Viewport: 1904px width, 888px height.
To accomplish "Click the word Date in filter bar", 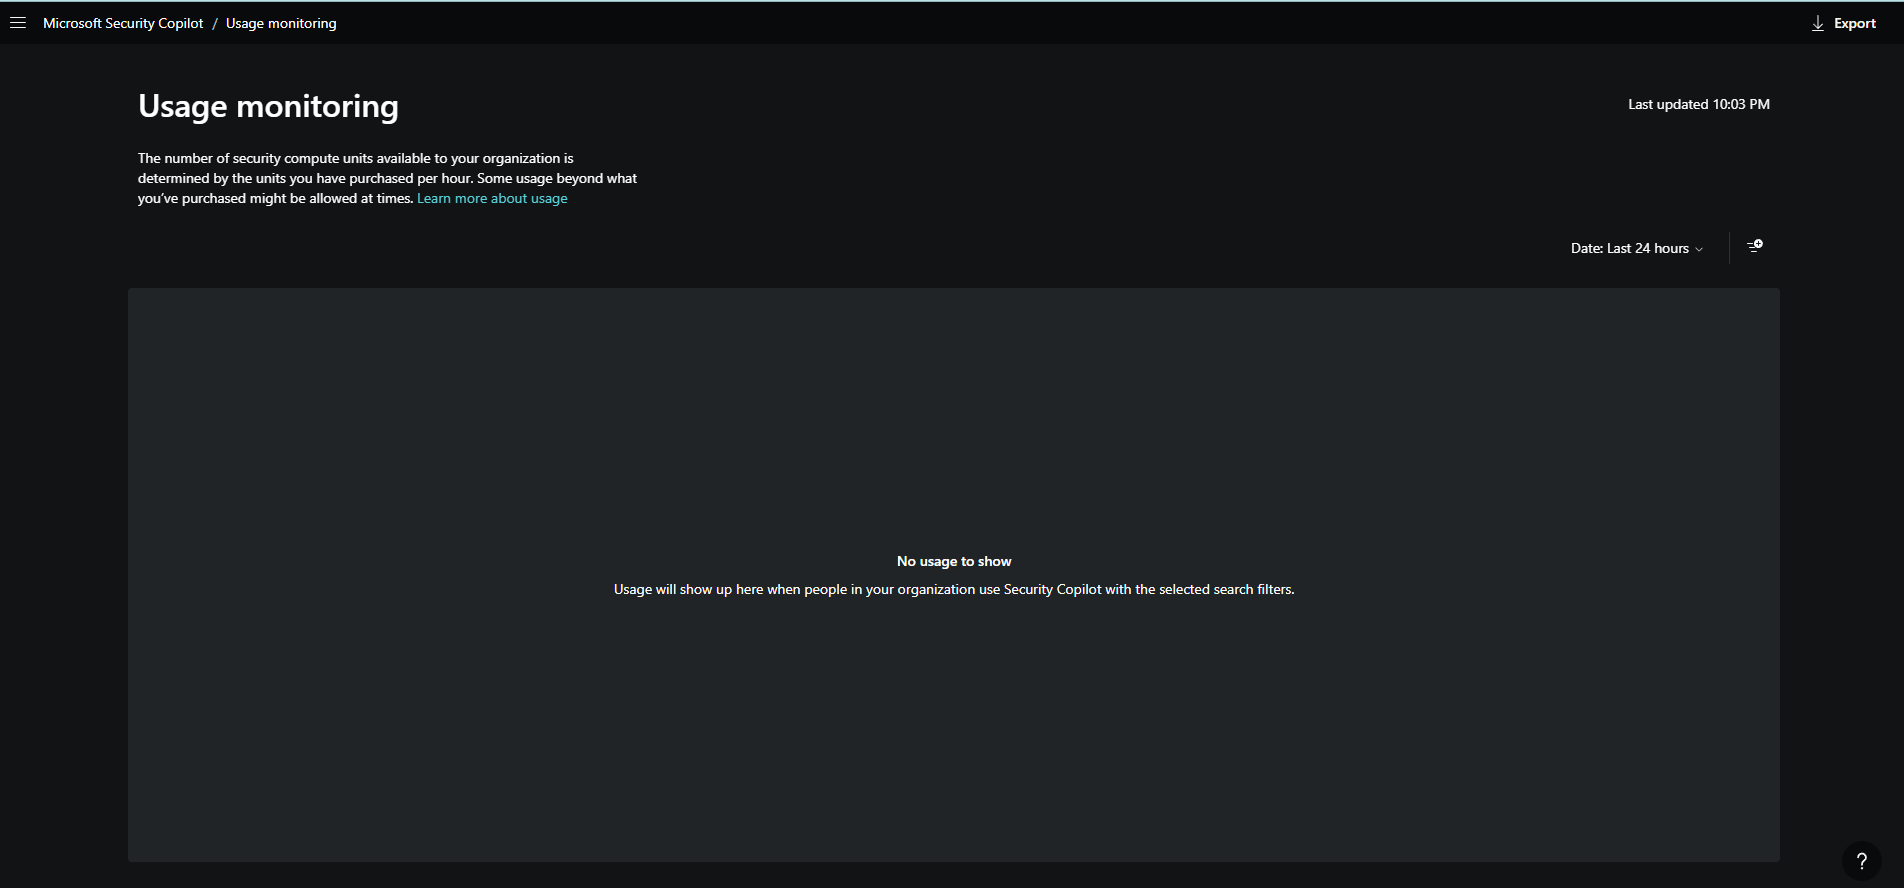I will point(1586,248).
